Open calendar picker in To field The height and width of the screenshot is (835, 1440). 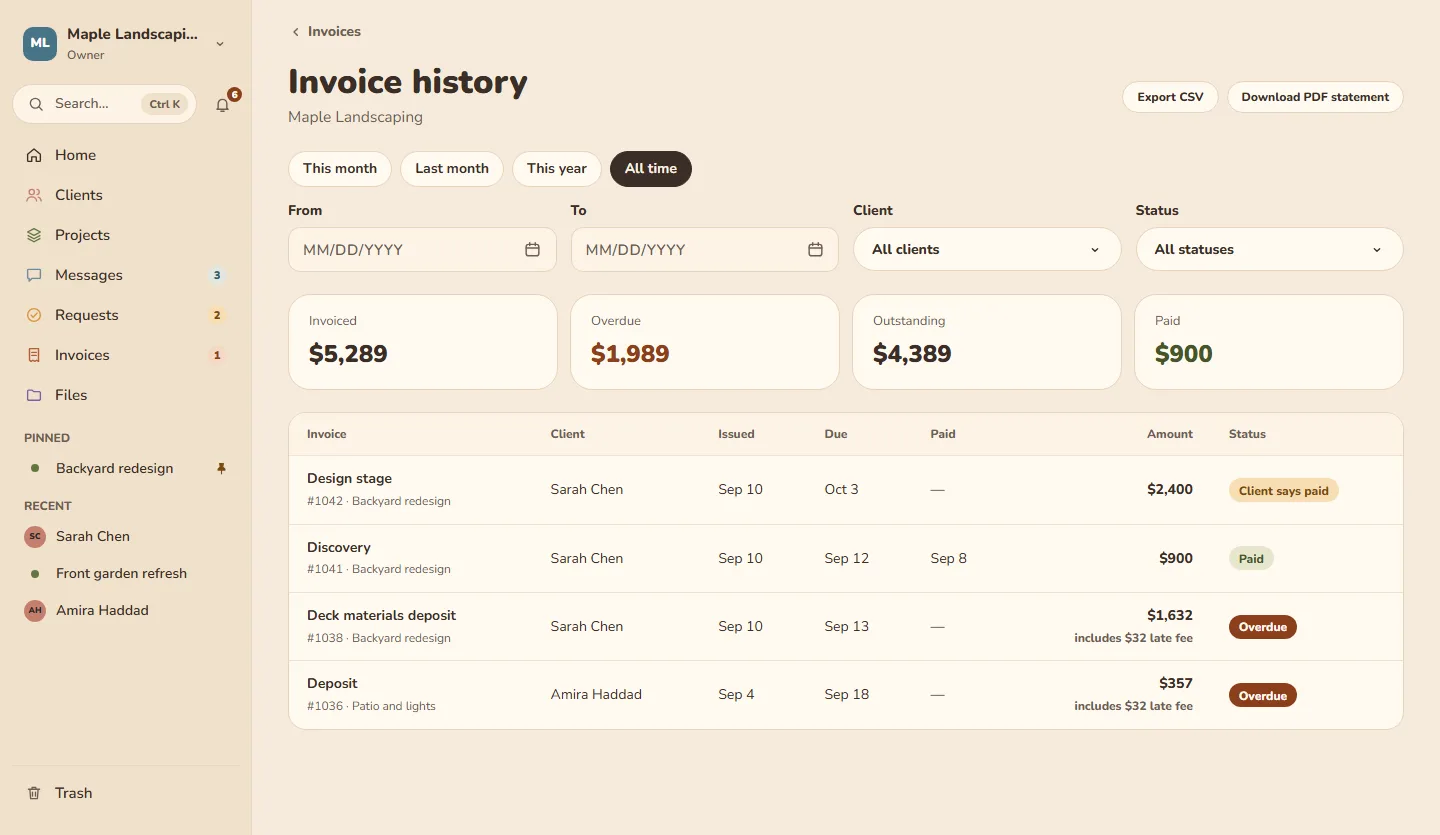tap(815, 249)
